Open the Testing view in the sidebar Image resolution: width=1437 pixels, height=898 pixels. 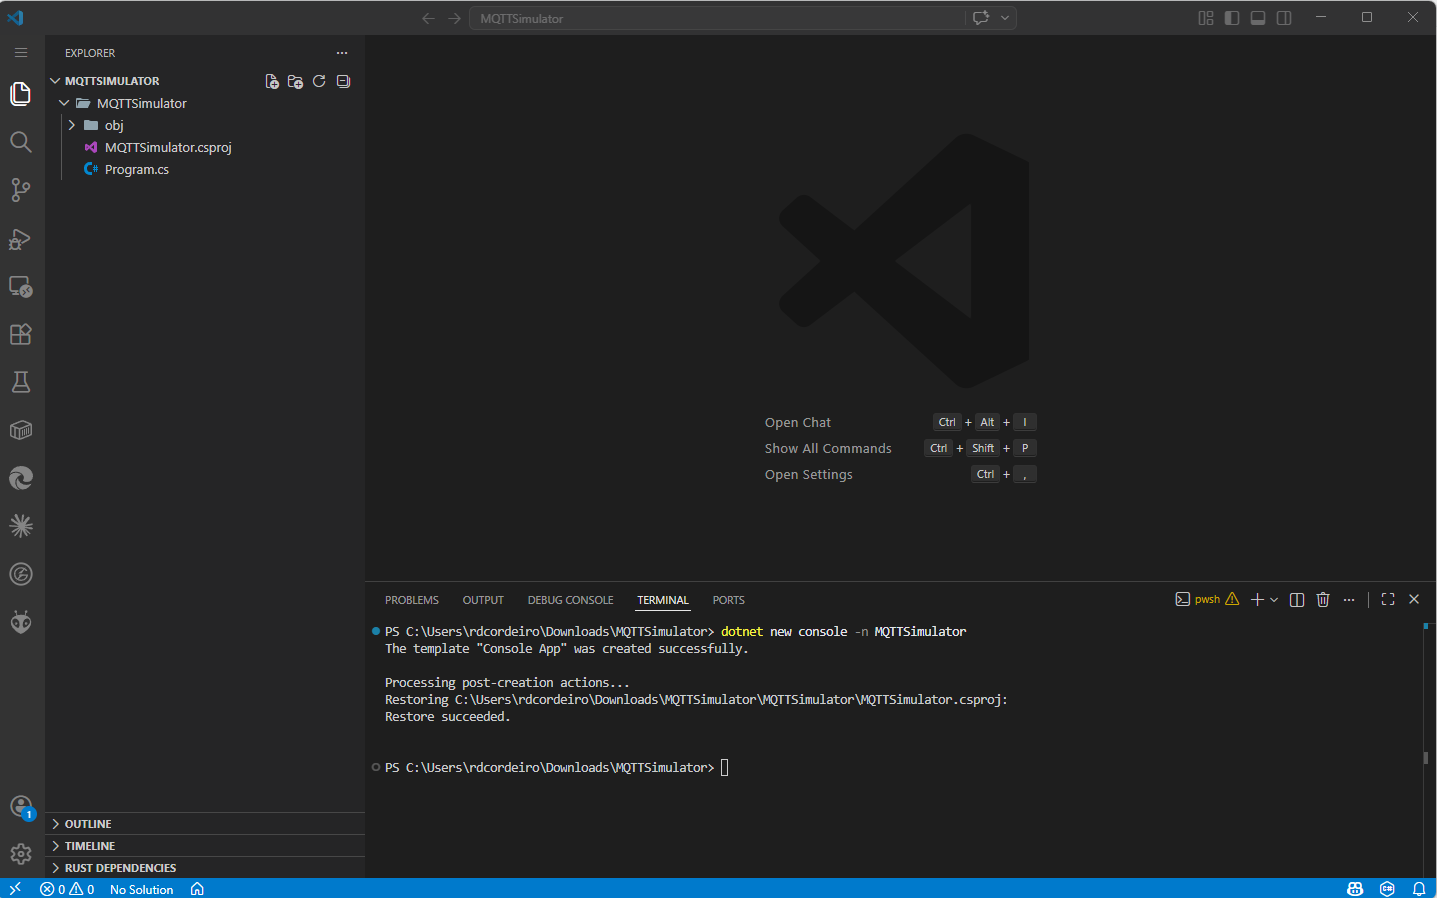(x=20, y=382)
